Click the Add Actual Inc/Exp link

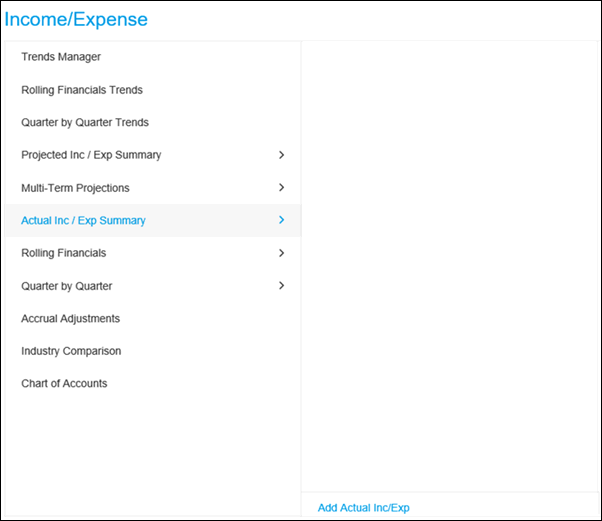pyautogui.click(x=364, y=508)
